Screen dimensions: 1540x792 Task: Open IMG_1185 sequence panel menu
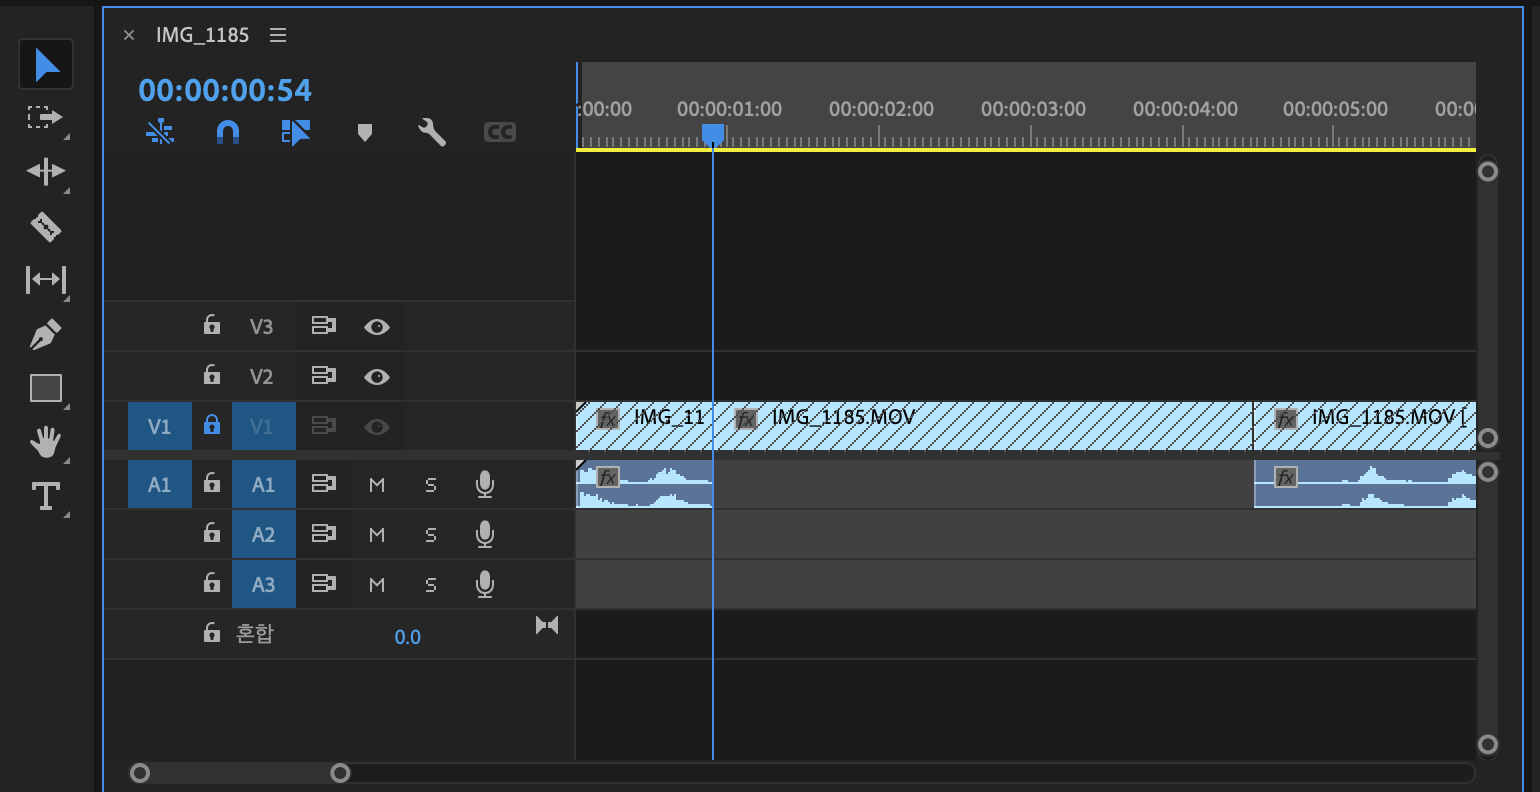point(278,35)
